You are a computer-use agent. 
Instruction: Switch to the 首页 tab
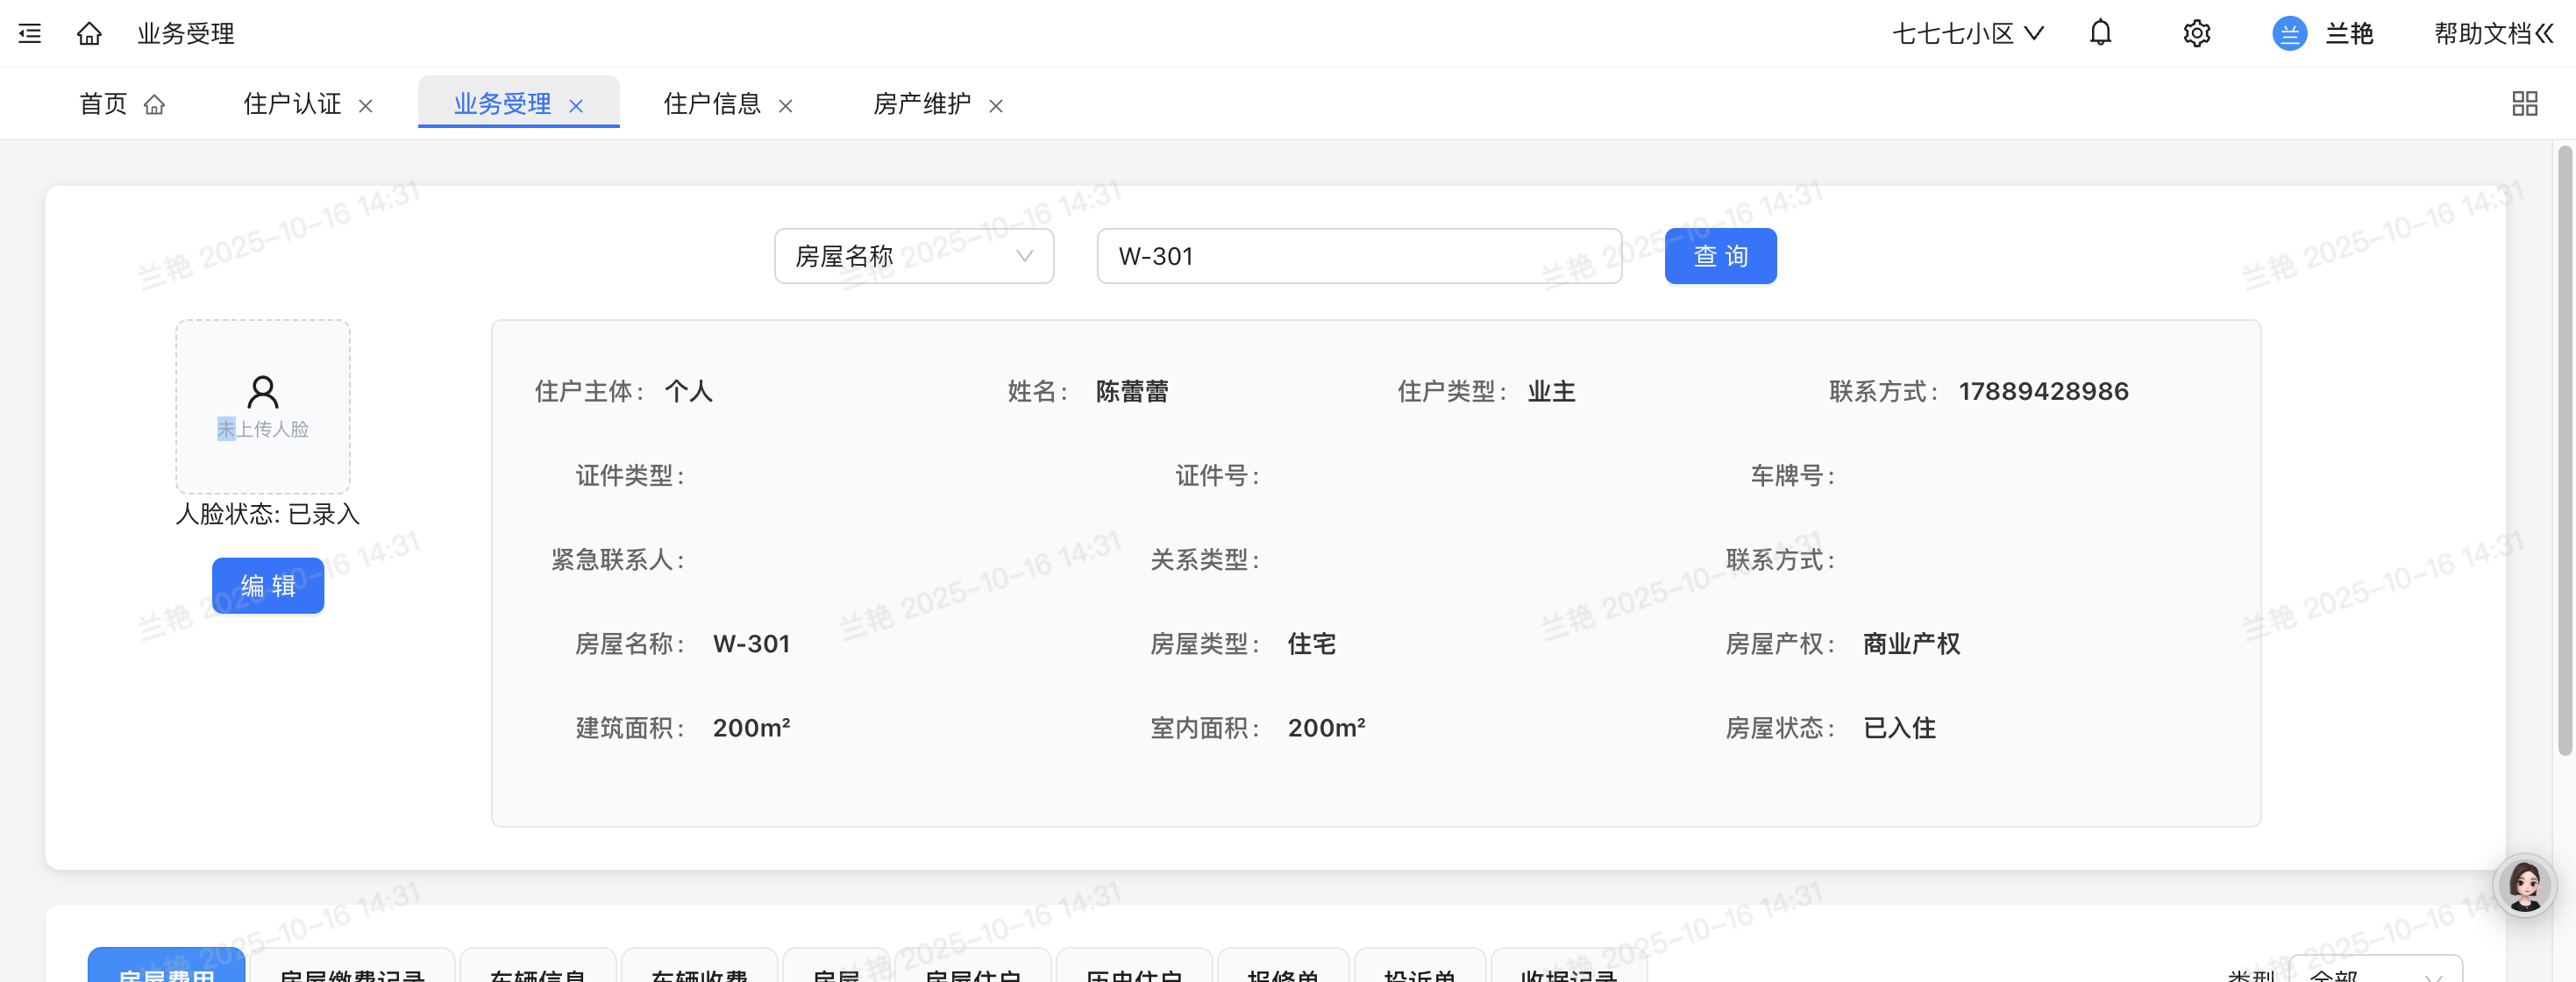point(122,103)
